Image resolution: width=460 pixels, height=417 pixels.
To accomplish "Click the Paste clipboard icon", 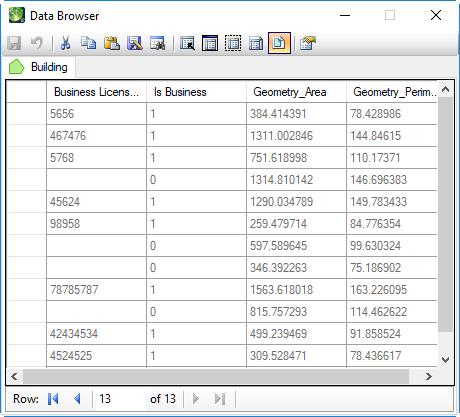I will (112, 43).
